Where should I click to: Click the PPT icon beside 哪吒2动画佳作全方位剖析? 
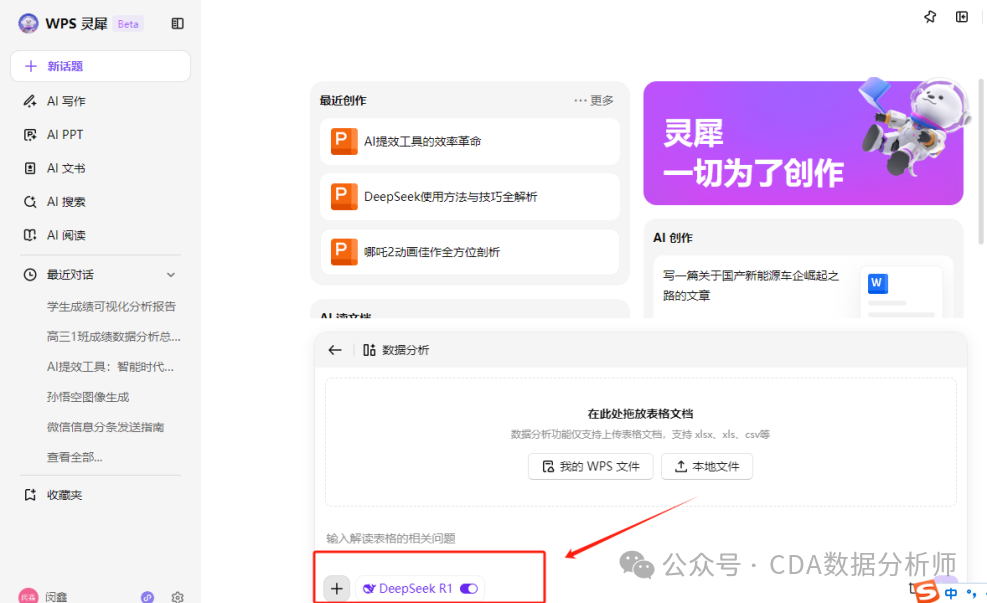pos(344,252)
